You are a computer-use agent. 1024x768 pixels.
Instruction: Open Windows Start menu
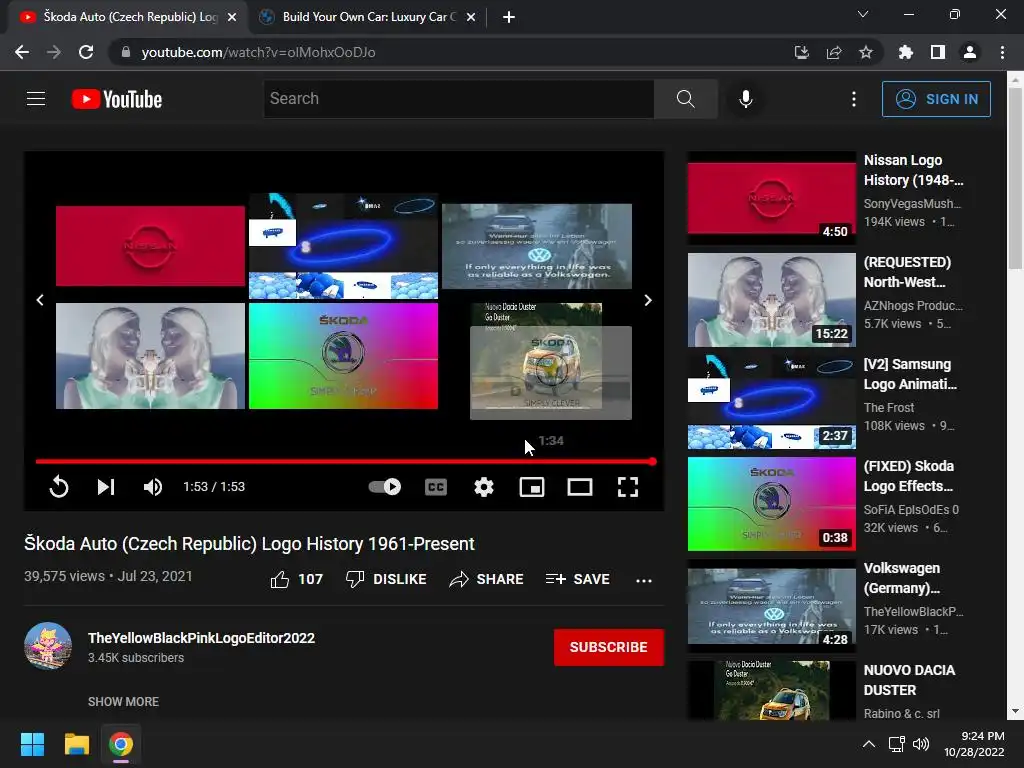(x=32, y=744)
